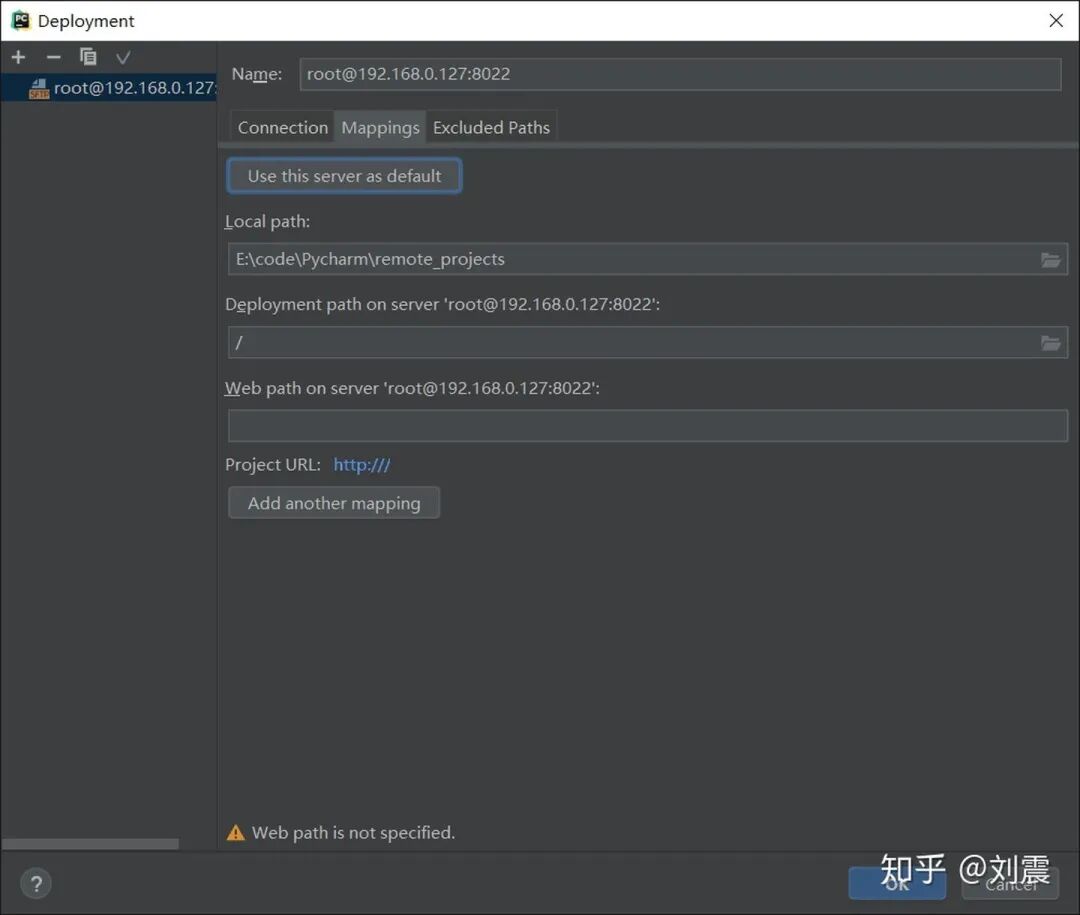The height and width of the screenshot is (915, 1080).
Task: Mark server as default using checkmark icon
Action: coord(123,57)
